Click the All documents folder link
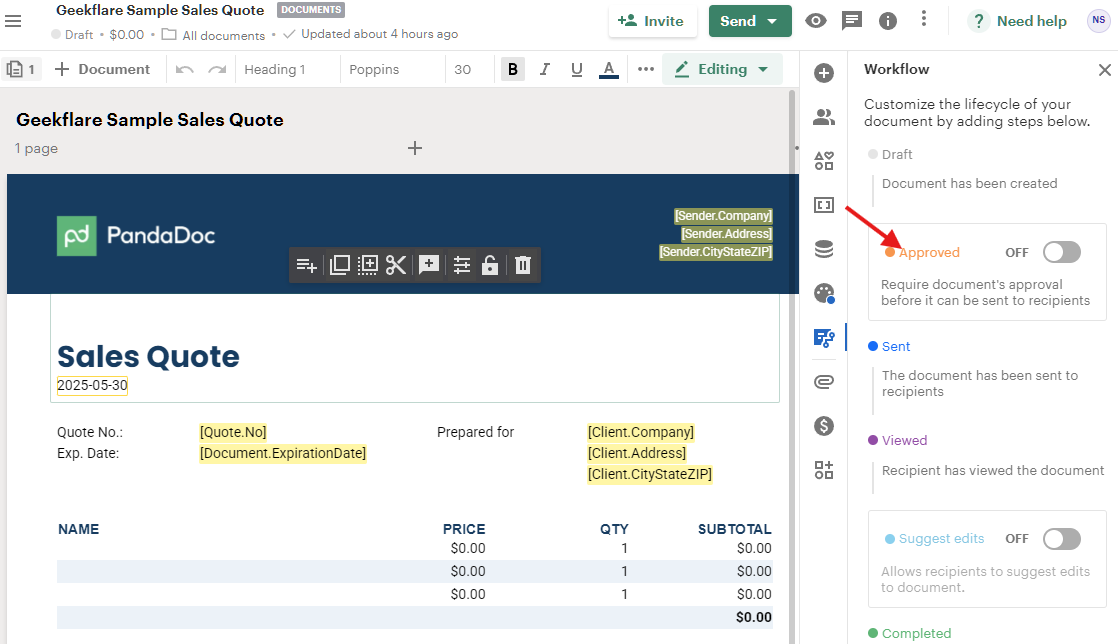Screen dimensions: 1118x644 (x=214, y=35)
